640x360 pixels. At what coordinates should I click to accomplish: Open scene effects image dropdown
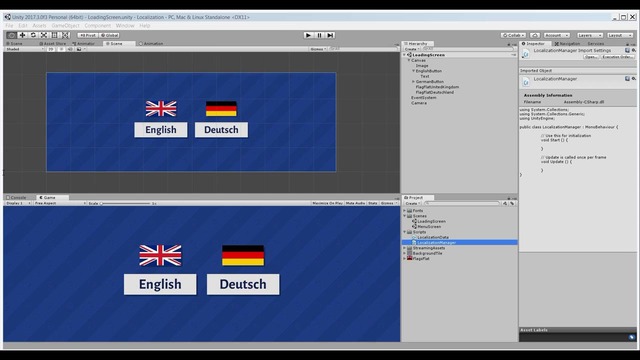pos(80,49)
